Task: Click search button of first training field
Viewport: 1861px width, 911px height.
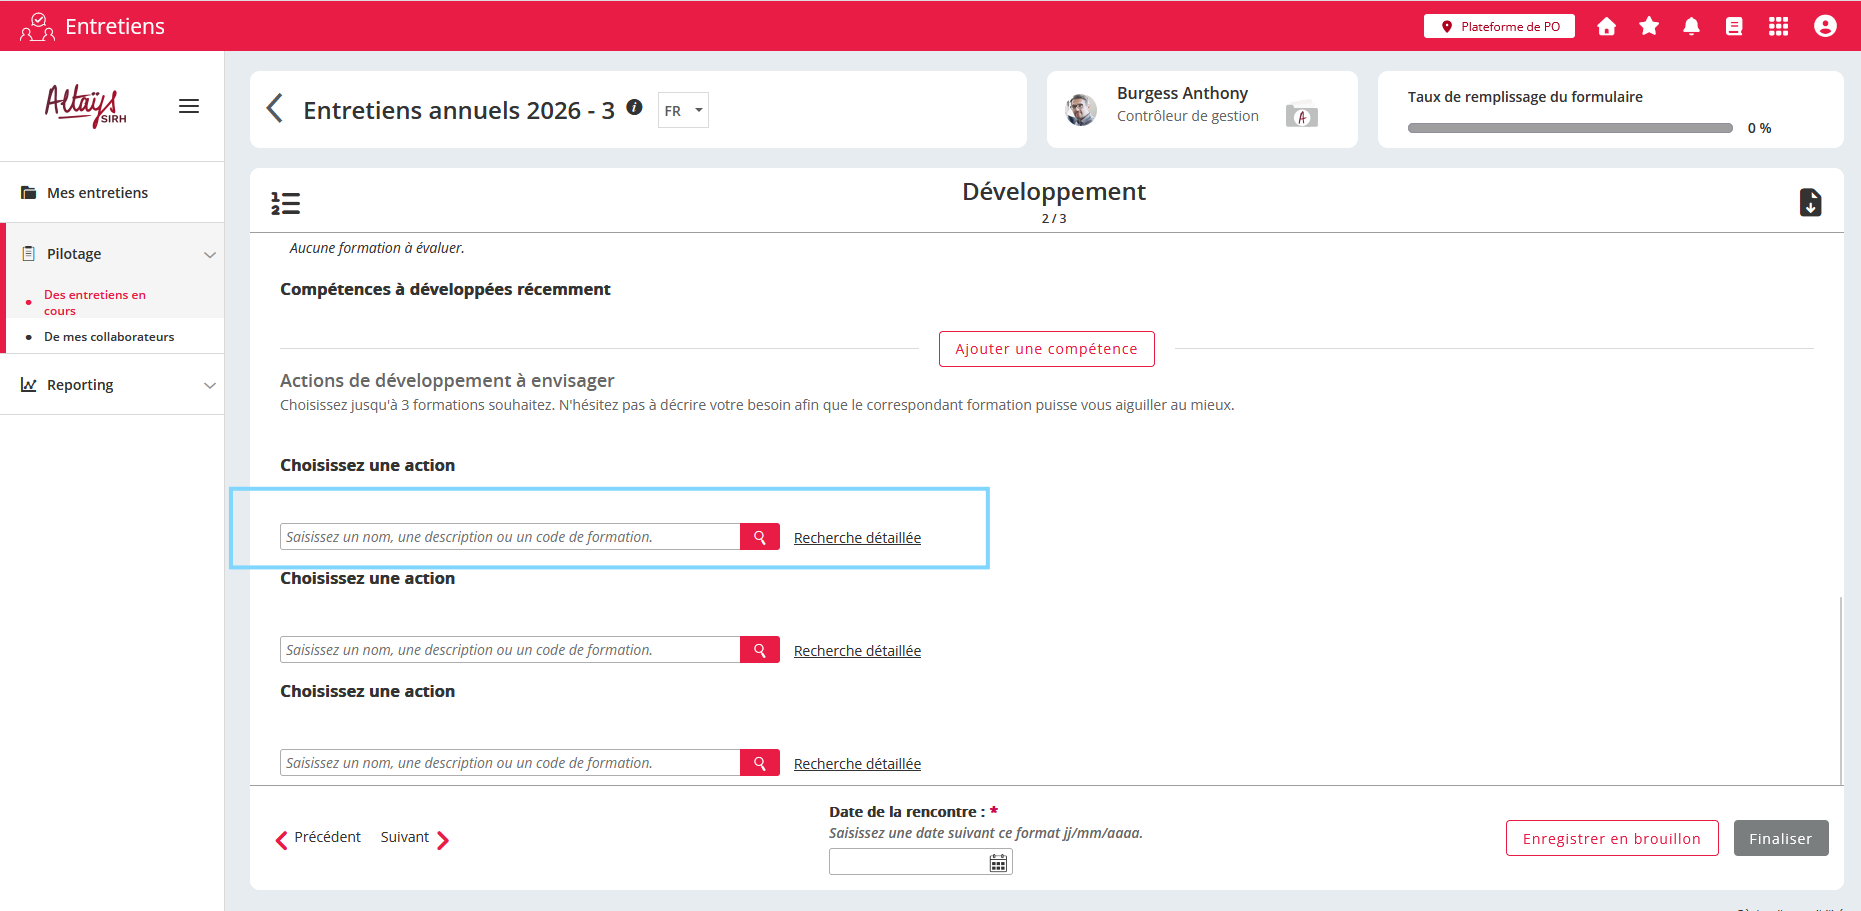Action: click(x=759, y=537)
